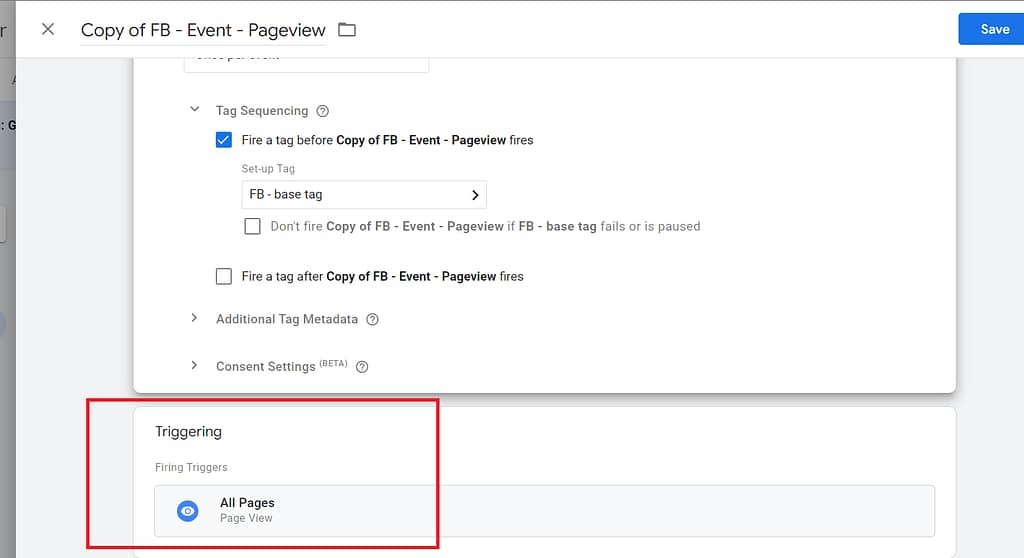Screen dimensions: 1024x558
Task: Collapse Tag Sequencing using its chevron arrow
Action: (x=194, y=110)
